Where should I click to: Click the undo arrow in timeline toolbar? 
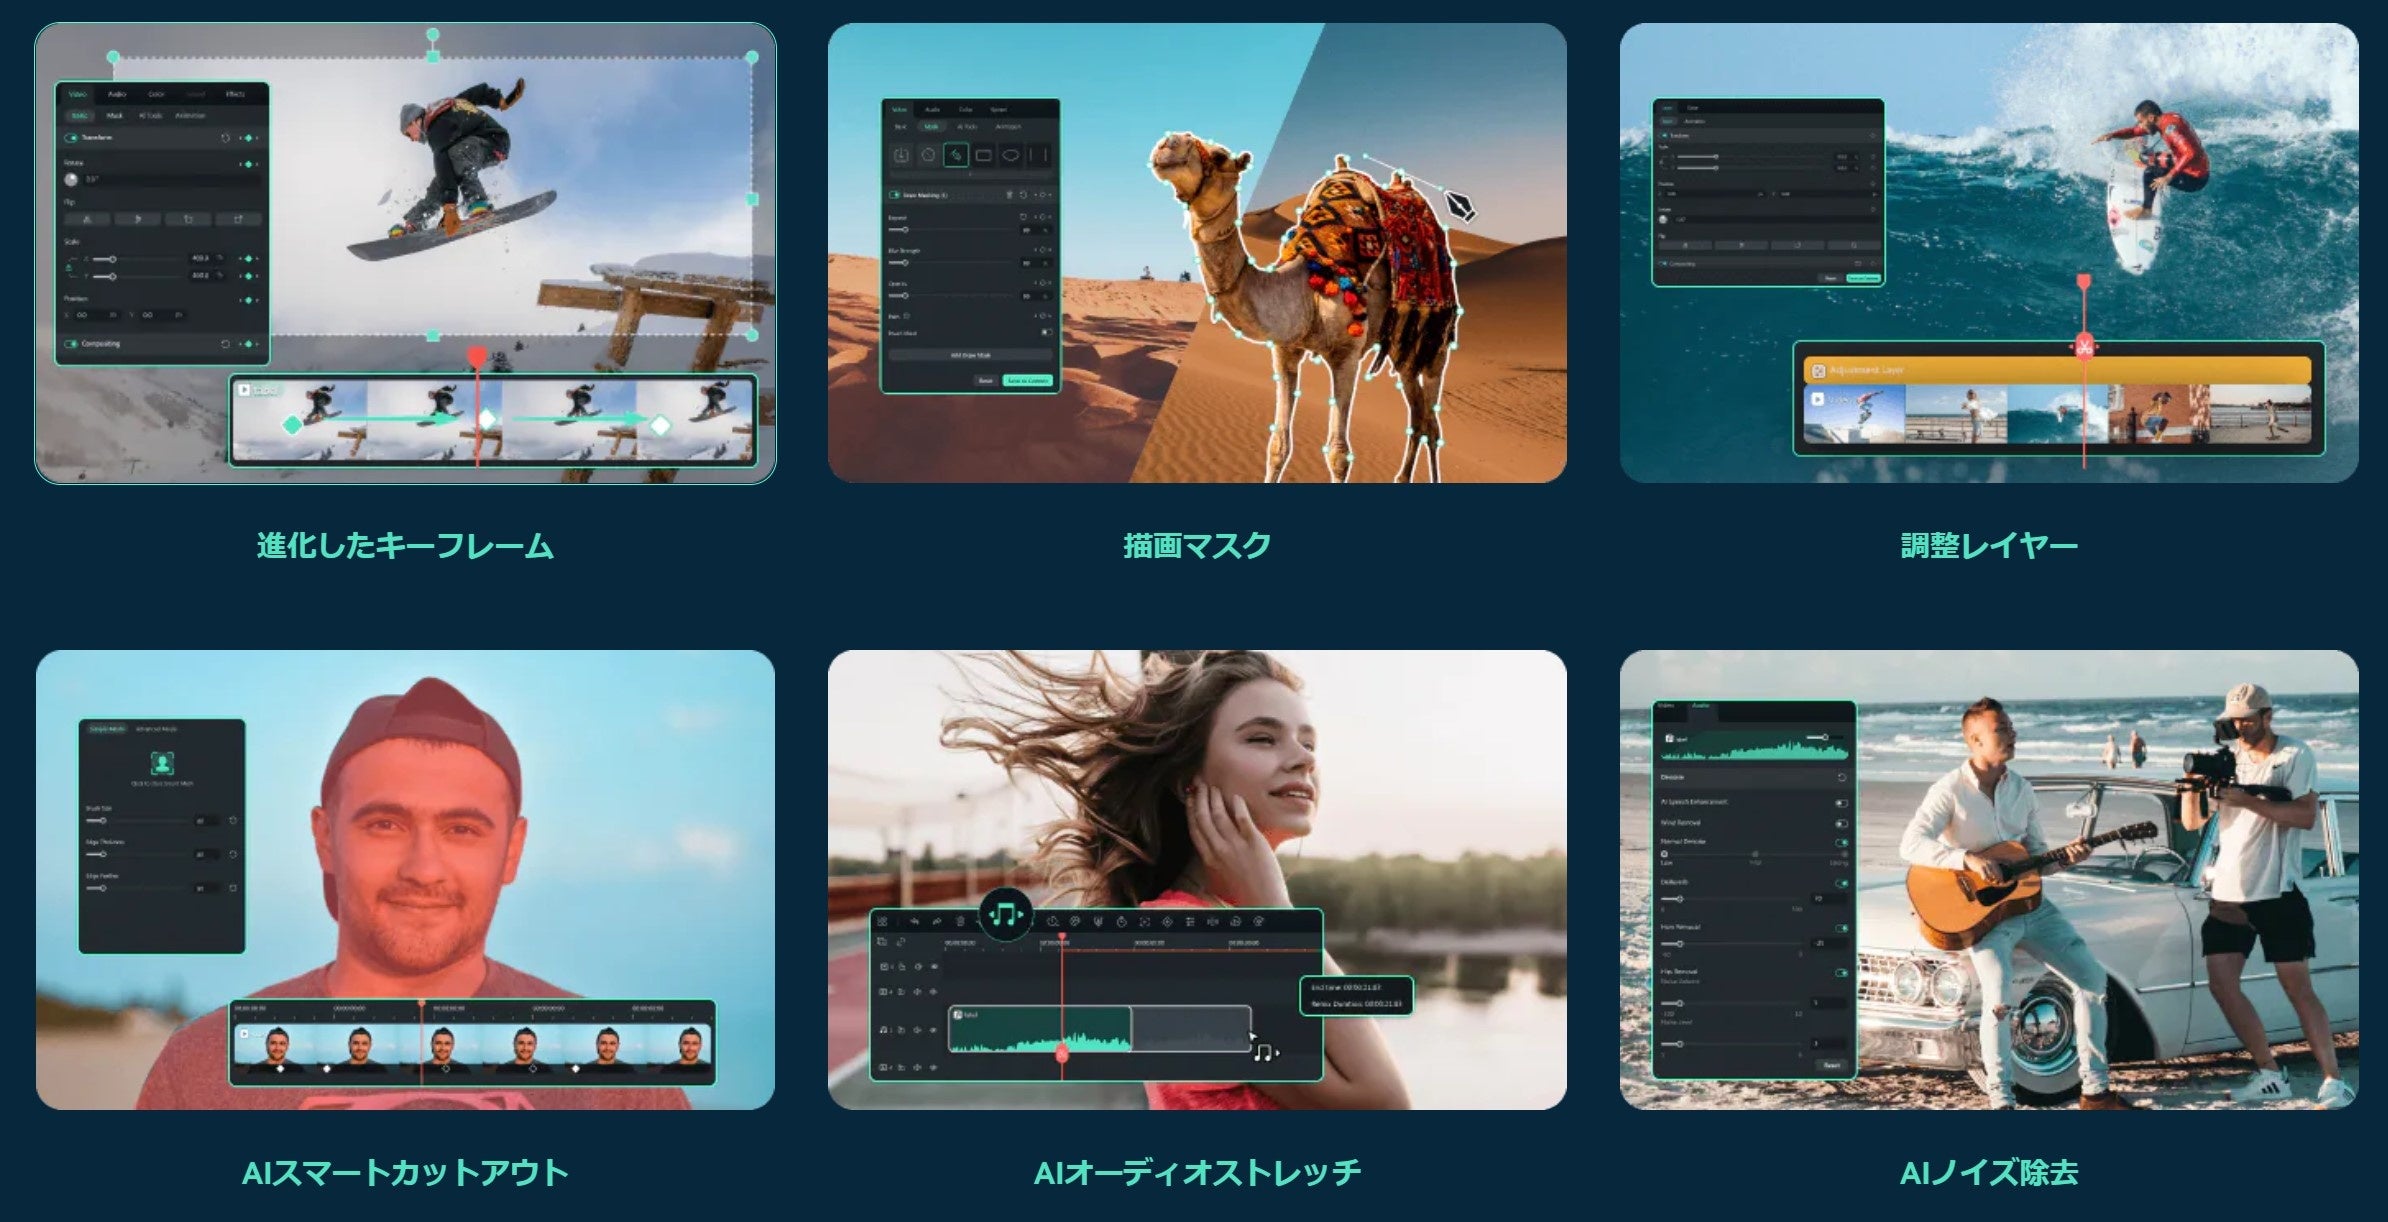(x=913, y=921)
